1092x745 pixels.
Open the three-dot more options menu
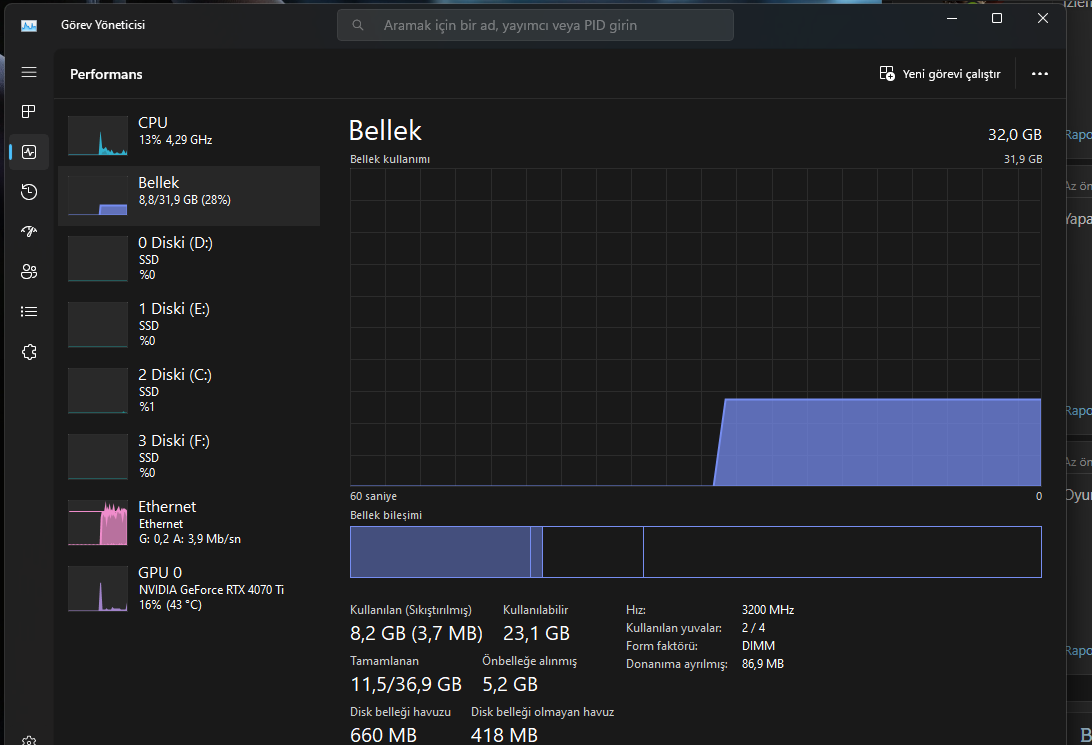tap(1040, 74)
